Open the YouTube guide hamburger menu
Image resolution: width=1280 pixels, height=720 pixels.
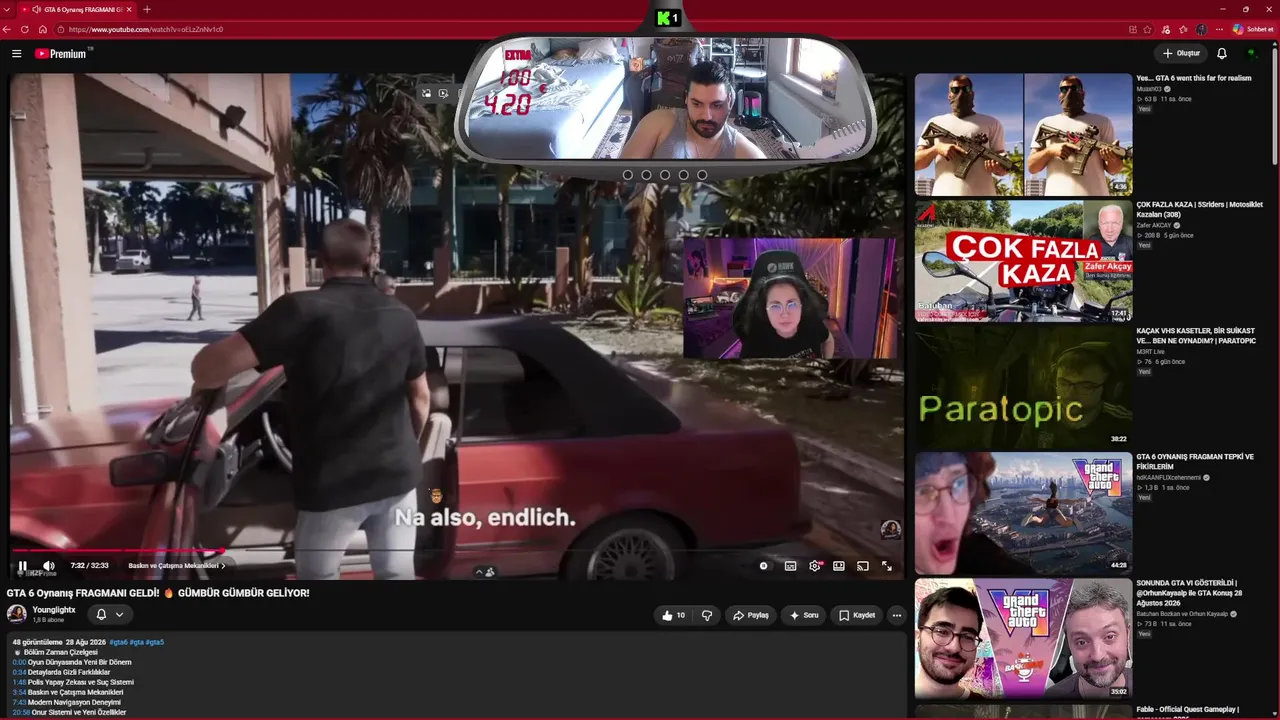[x=17, y=53]
